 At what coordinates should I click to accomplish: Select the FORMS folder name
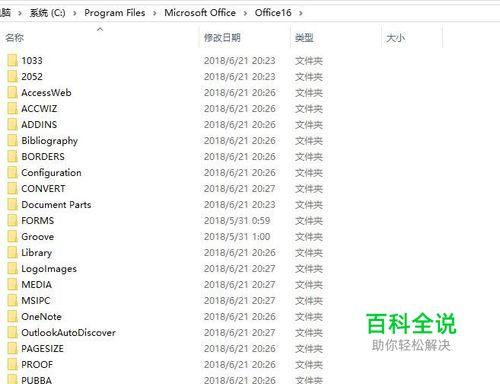tap(38, 221)
